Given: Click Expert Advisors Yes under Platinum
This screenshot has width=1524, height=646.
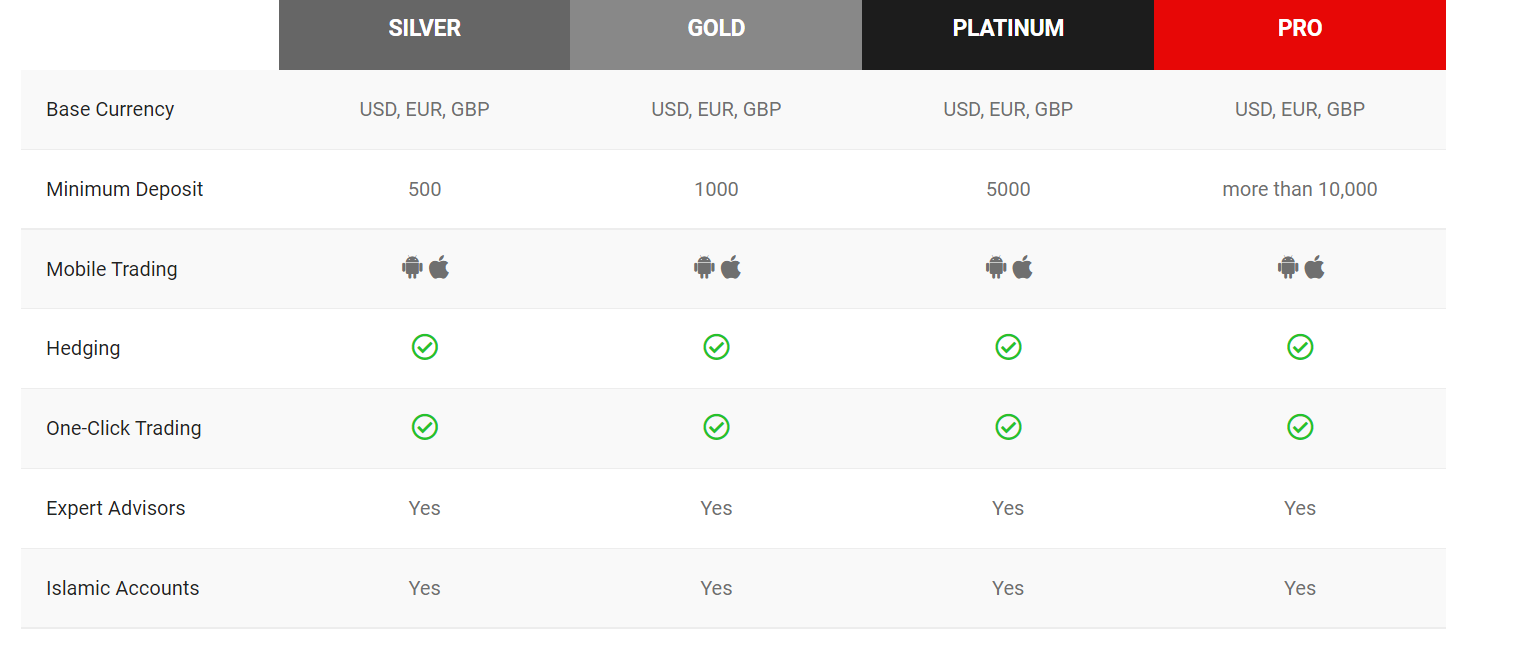Looking at the screenshot, I should [1008, 508].
